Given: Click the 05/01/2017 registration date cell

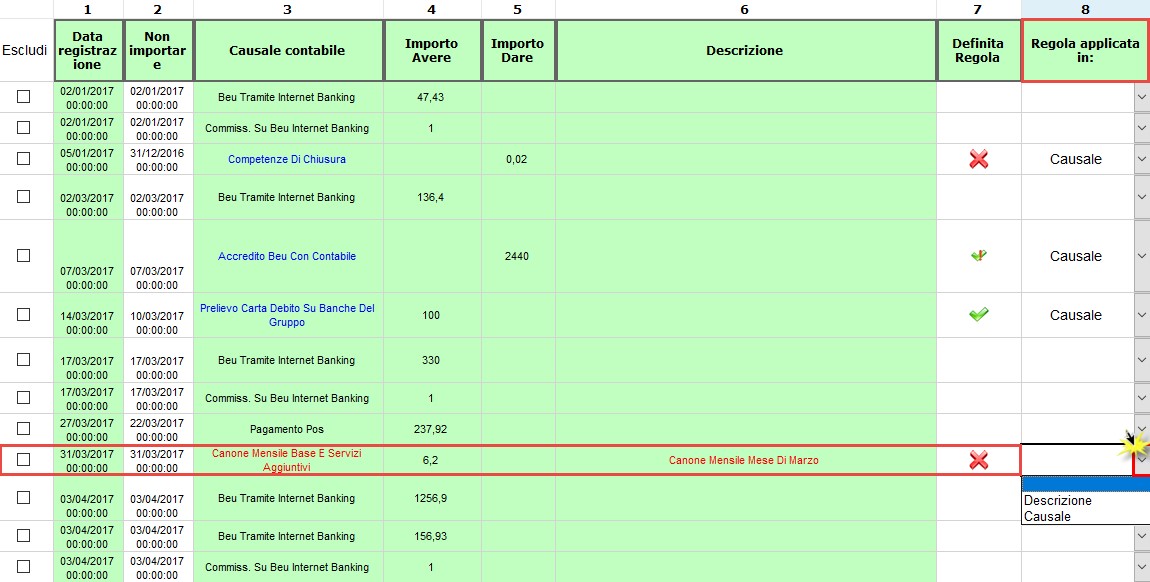Looking at the screenshot, I should pos(87,160).
